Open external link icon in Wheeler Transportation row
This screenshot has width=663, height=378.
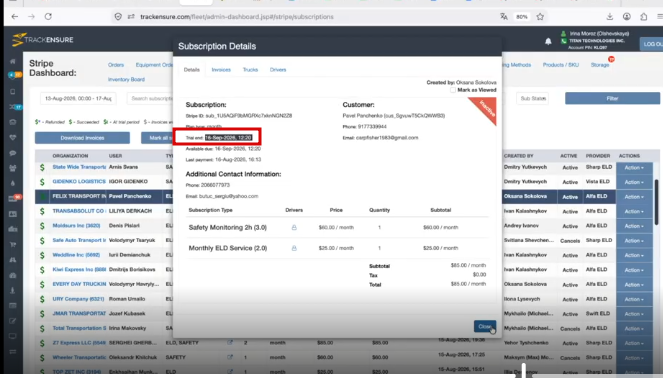click(x=230, y=357)
